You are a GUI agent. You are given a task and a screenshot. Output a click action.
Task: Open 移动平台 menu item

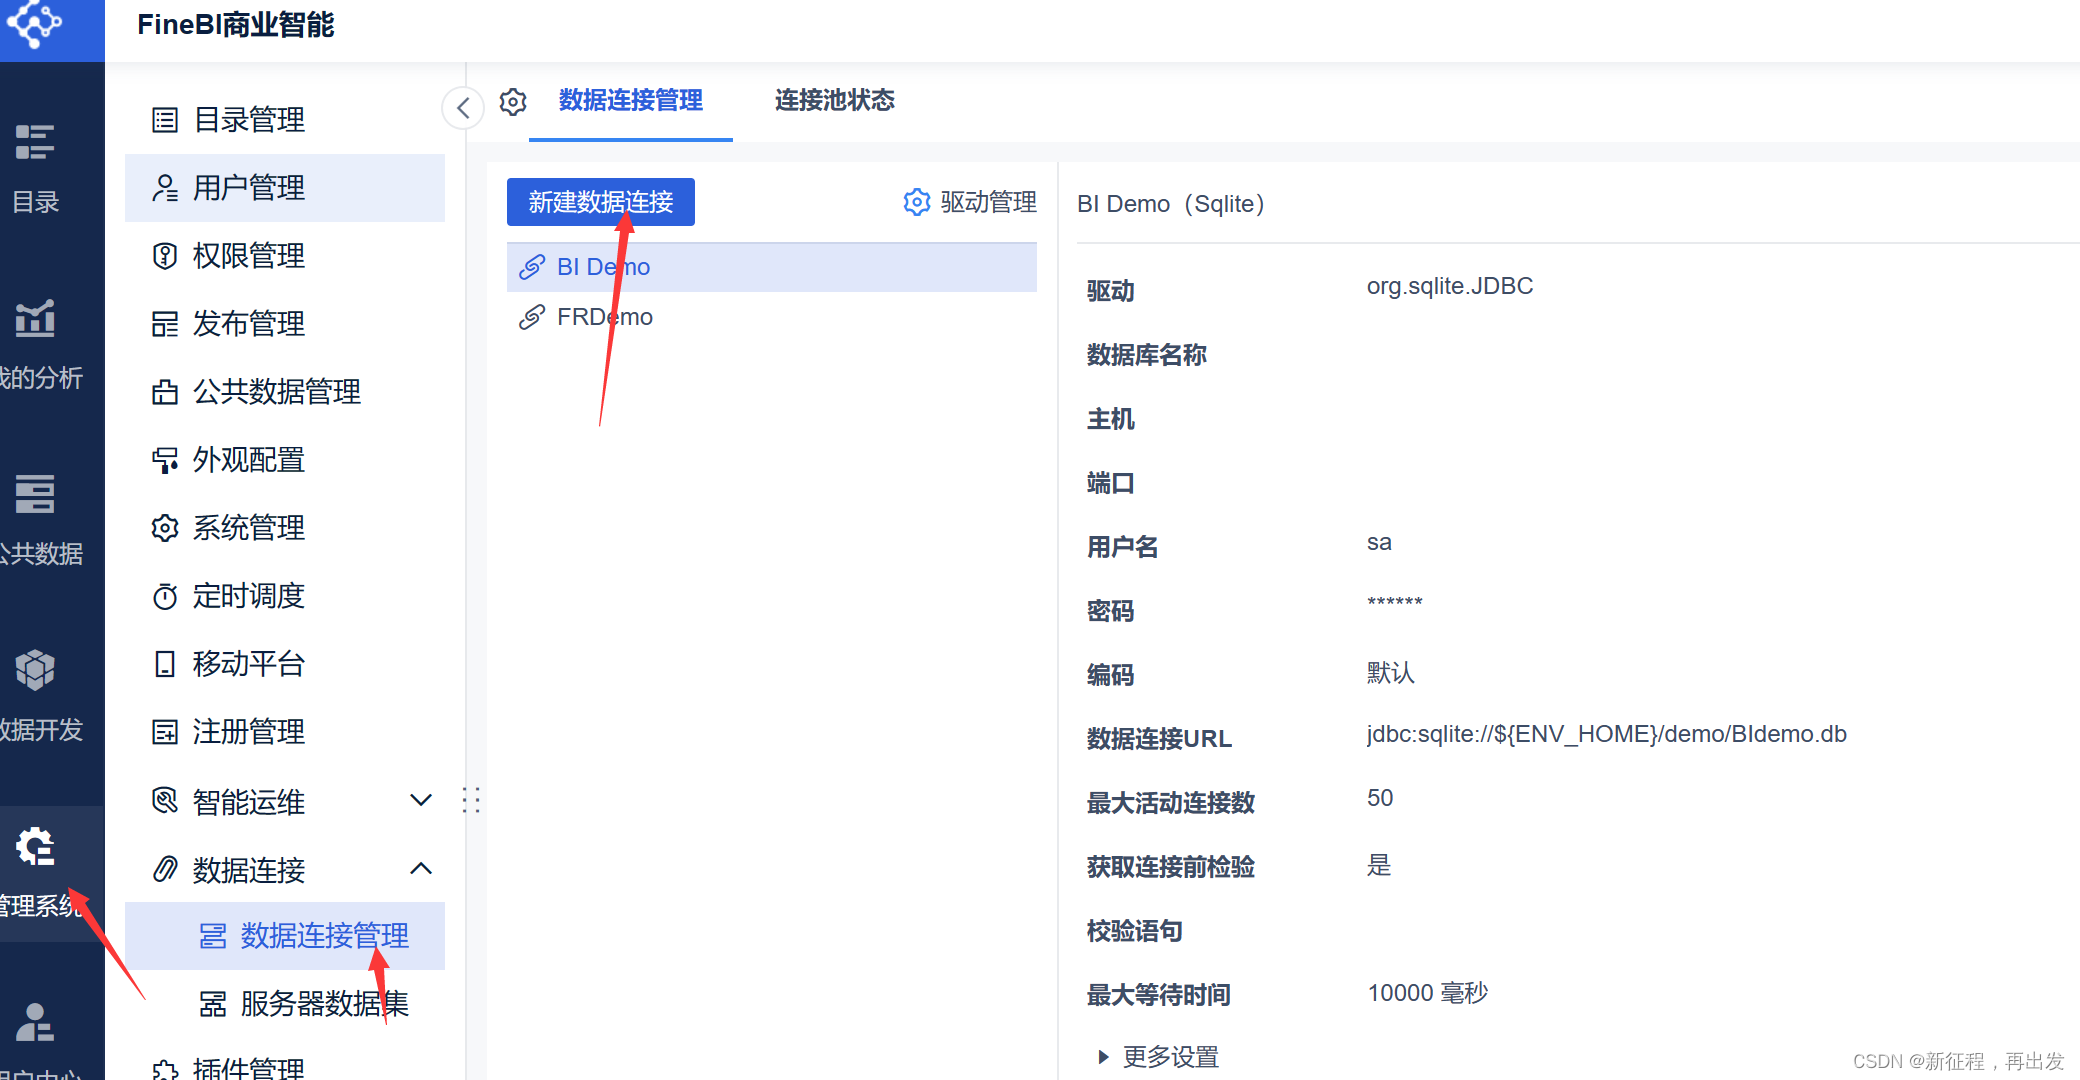tap(285, 664)
